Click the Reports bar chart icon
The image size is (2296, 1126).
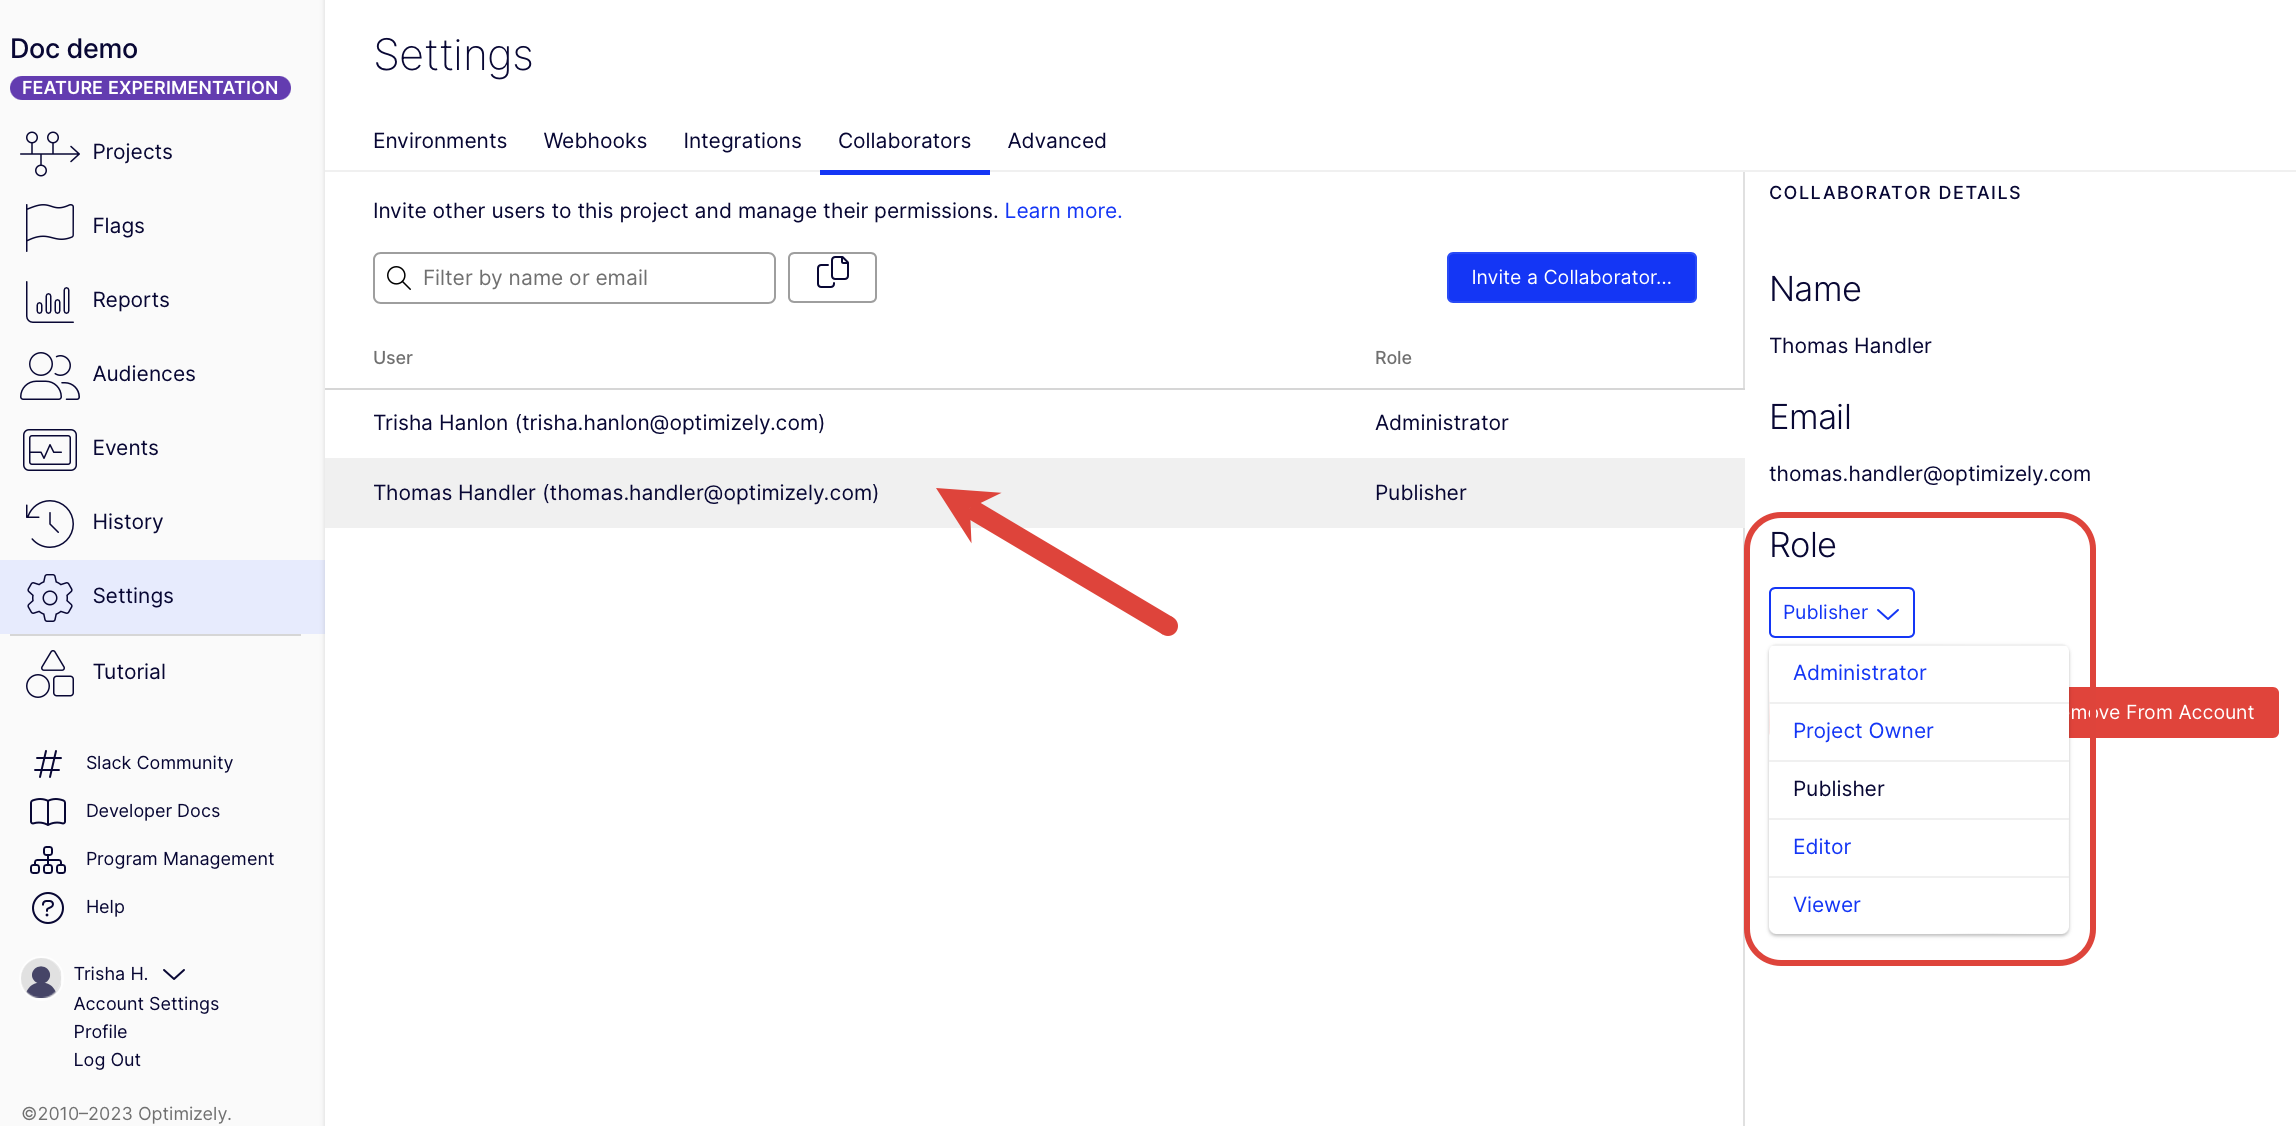(48, 300)
